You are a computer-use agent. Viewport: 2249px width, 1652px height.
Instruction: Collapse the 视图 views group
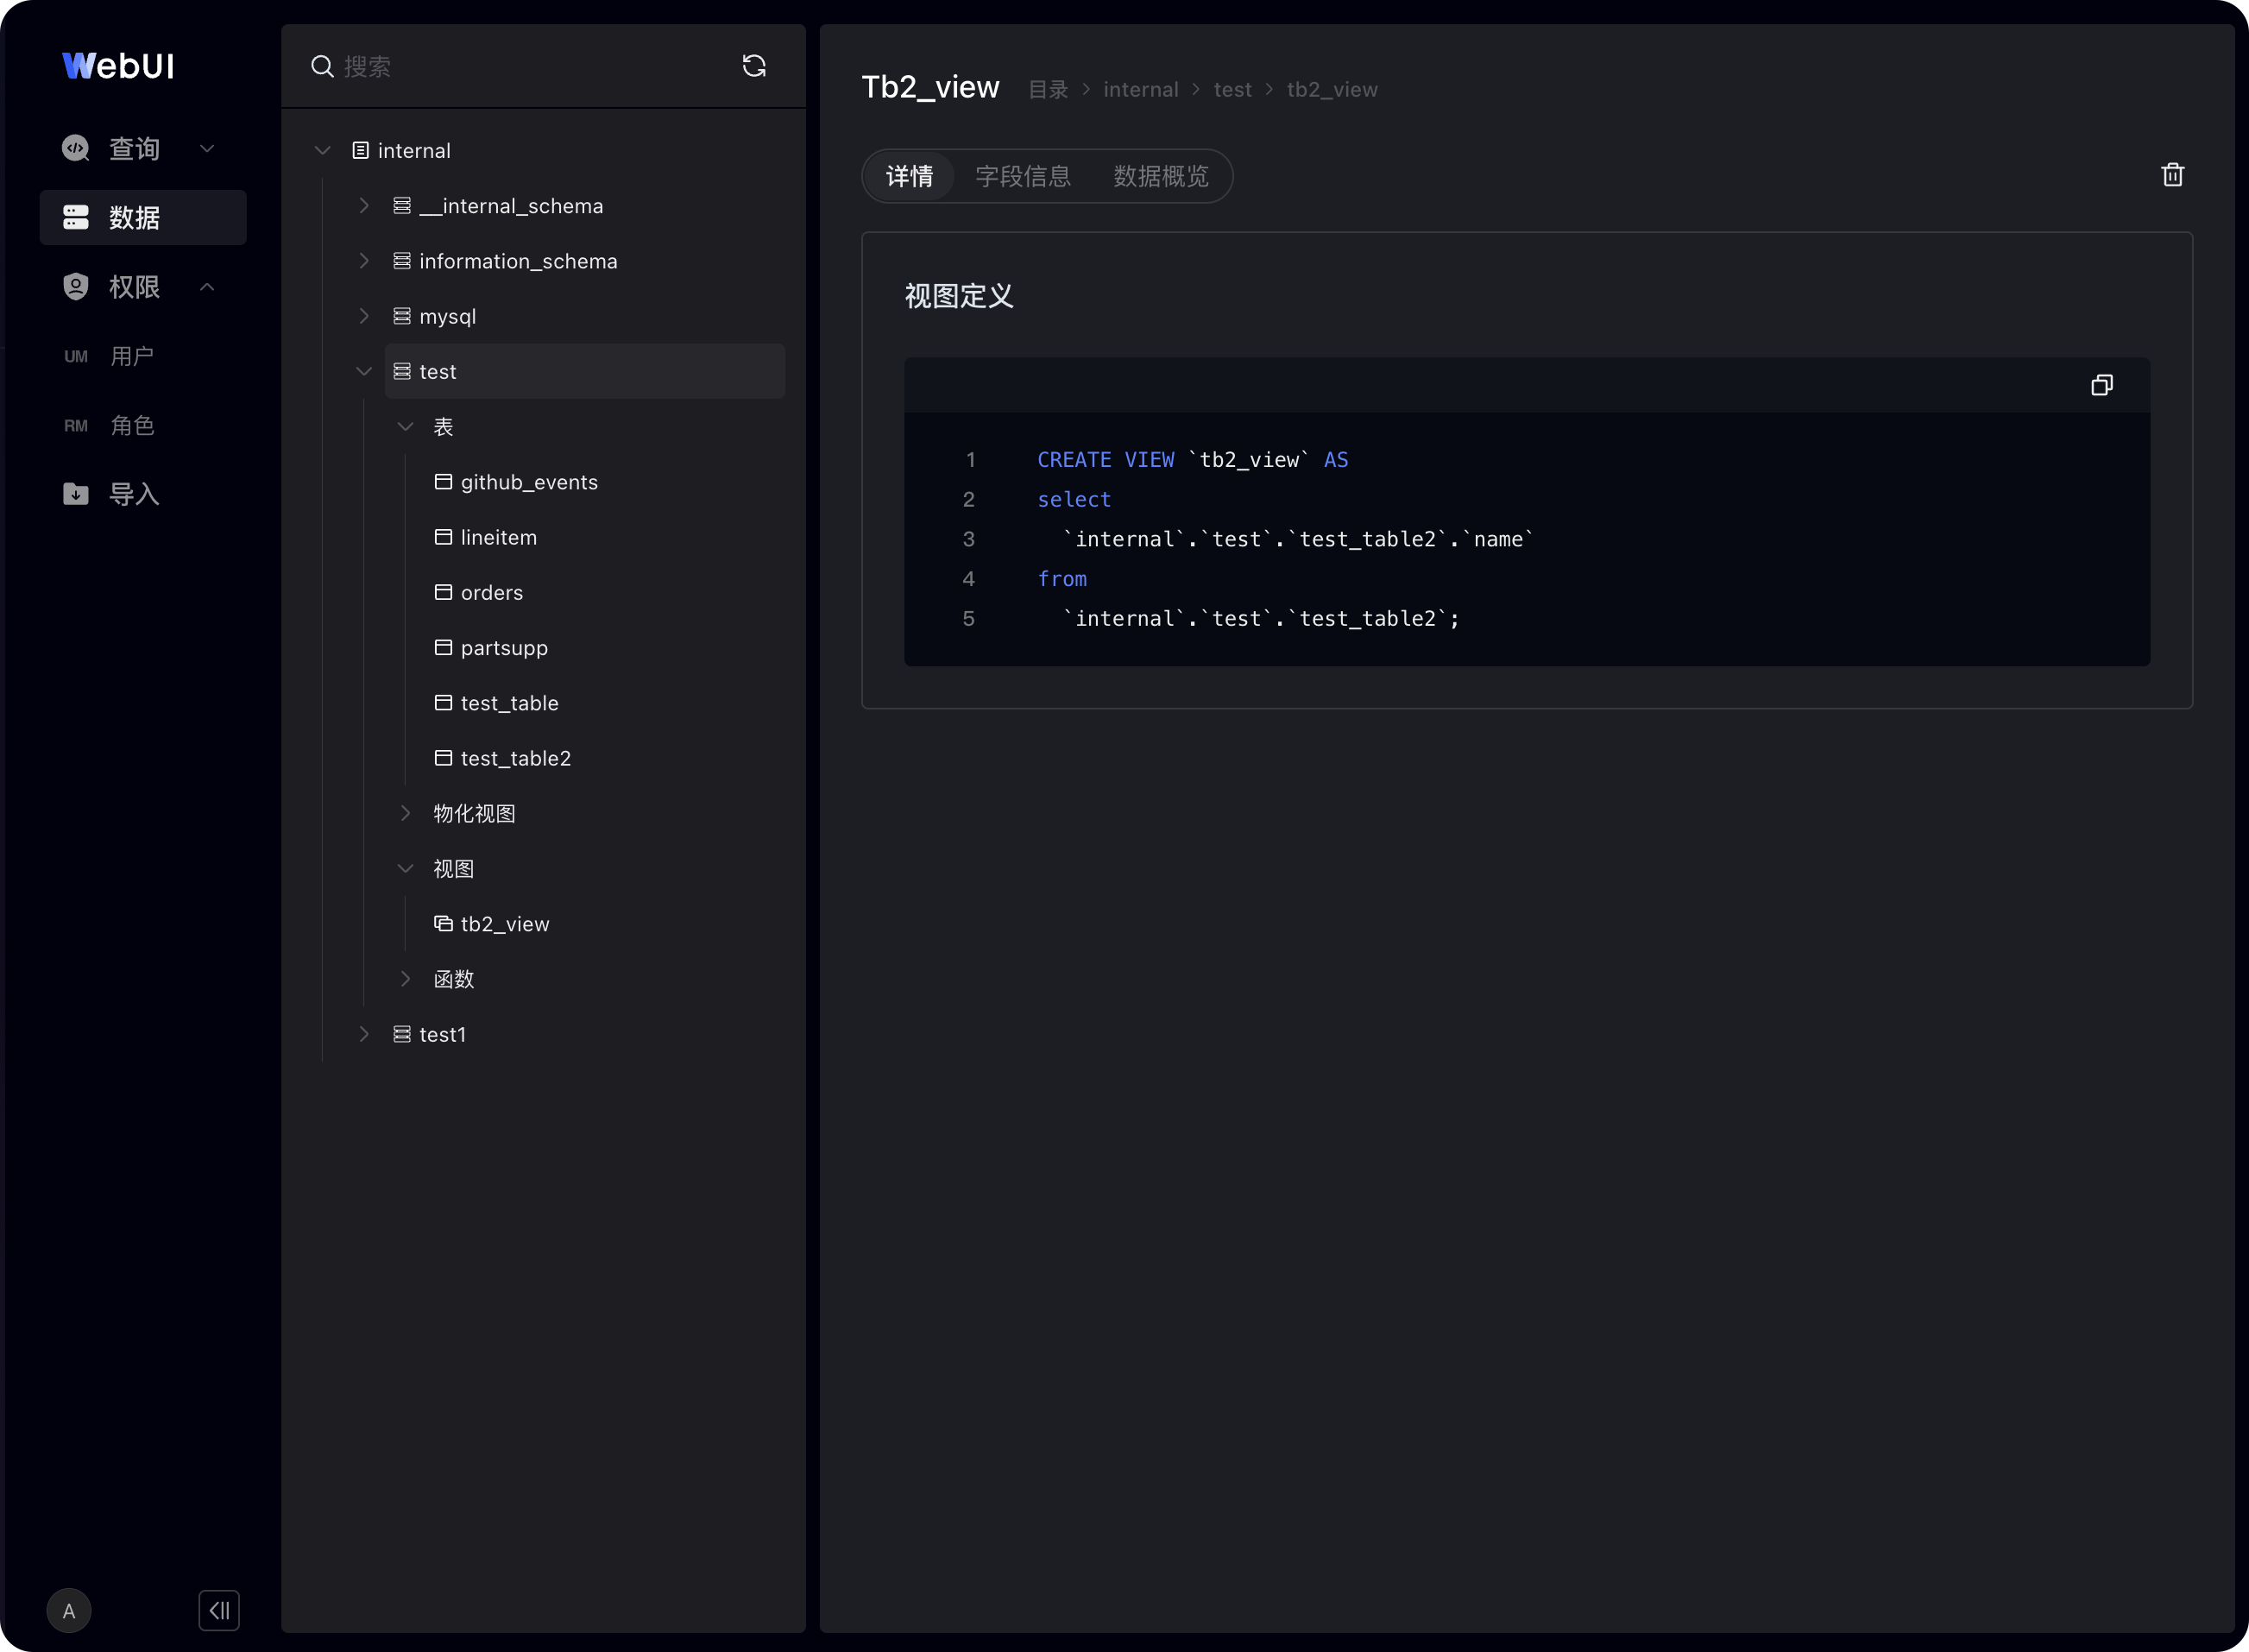click(405, 868)
